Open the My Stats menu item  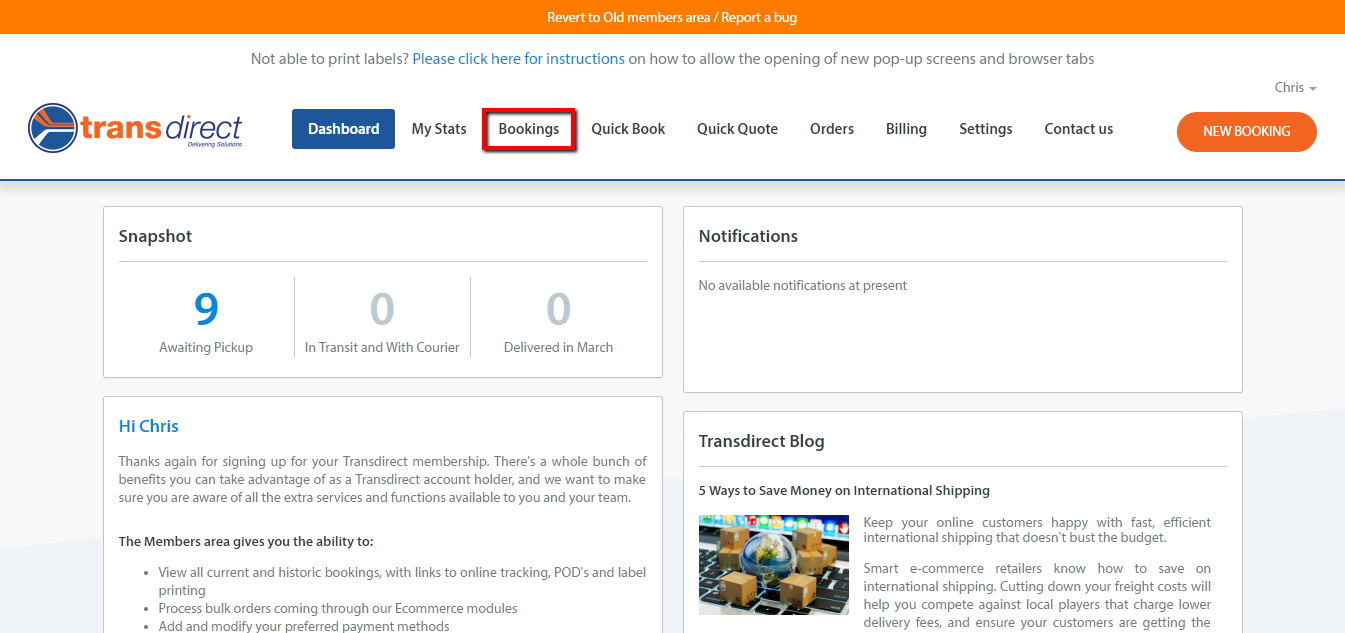click(x=439, y=129)
